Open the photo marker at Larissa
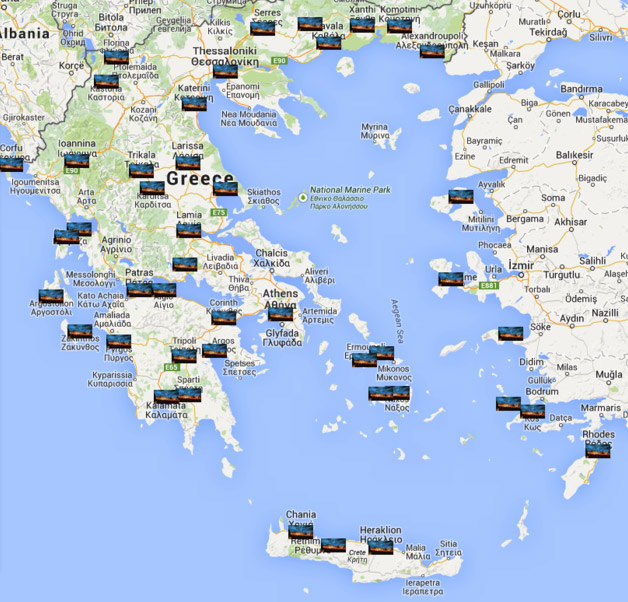 click(x=188, y=163)
